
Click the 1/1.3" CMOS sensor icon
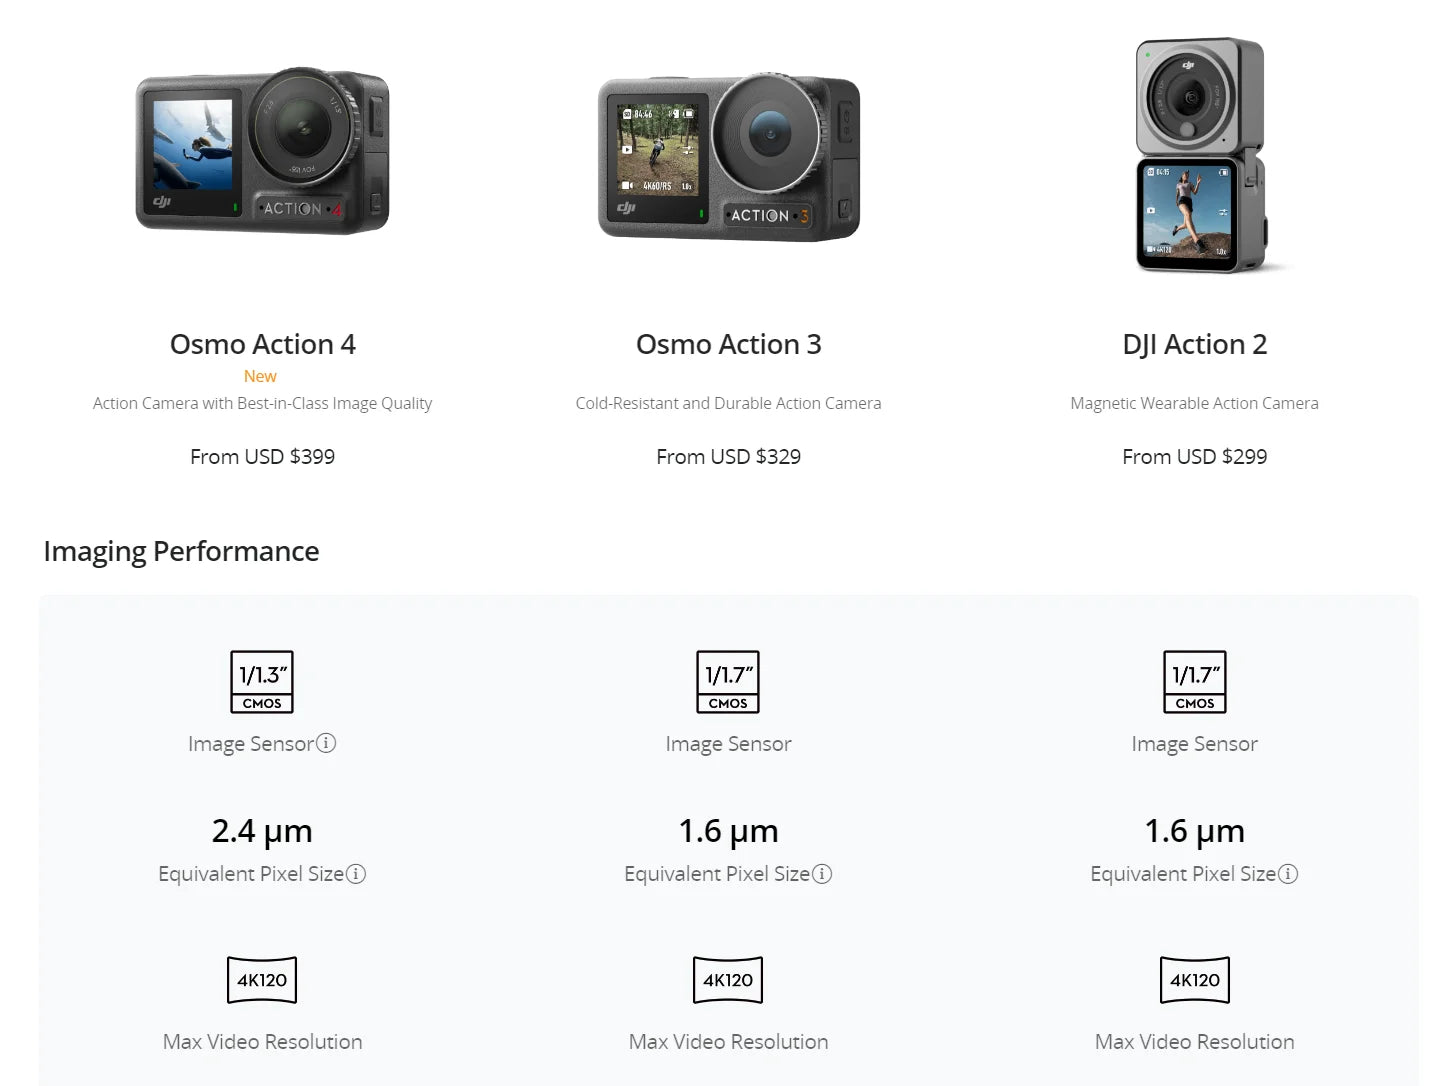[262, 682]
